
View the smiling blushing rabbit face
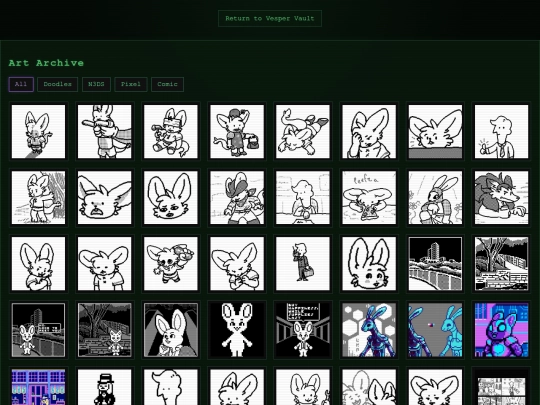tap(369, 264)
